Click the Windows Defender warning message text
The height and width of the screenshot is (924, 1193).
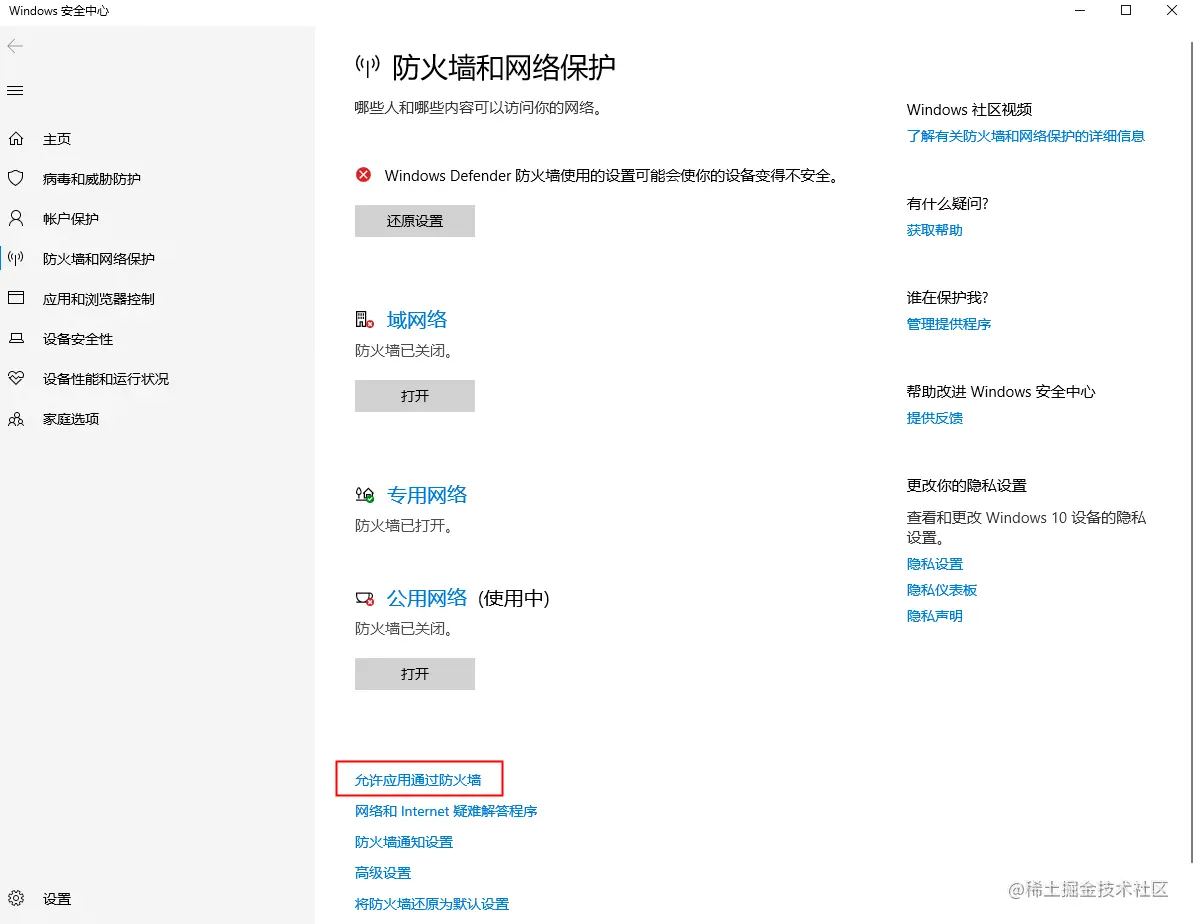pos(613,176)
